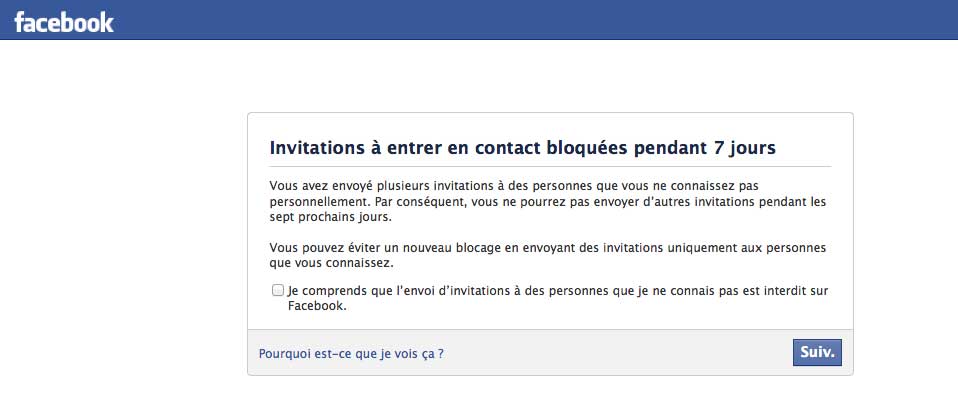Click the heading 'Invitations à entrer en contact bloquées'
958x419 pixels.
click(x=448, y=148)
